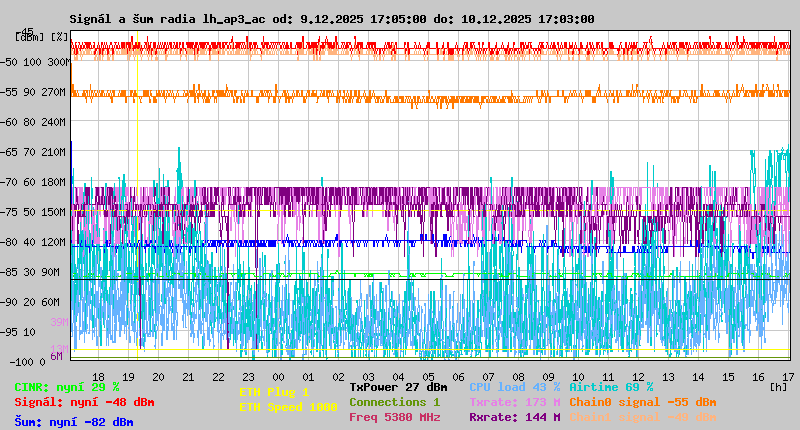
Task: Click the [h] unit label on time axis
Action: click(778, 386)
